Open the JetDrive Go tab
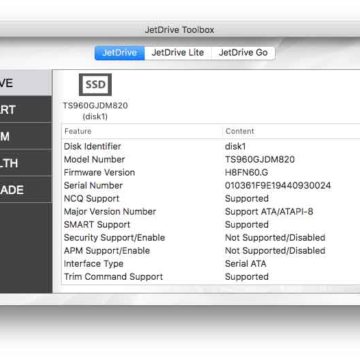This screenshot has height=360, width=360. pyautogui.click(x=243, y=53)
